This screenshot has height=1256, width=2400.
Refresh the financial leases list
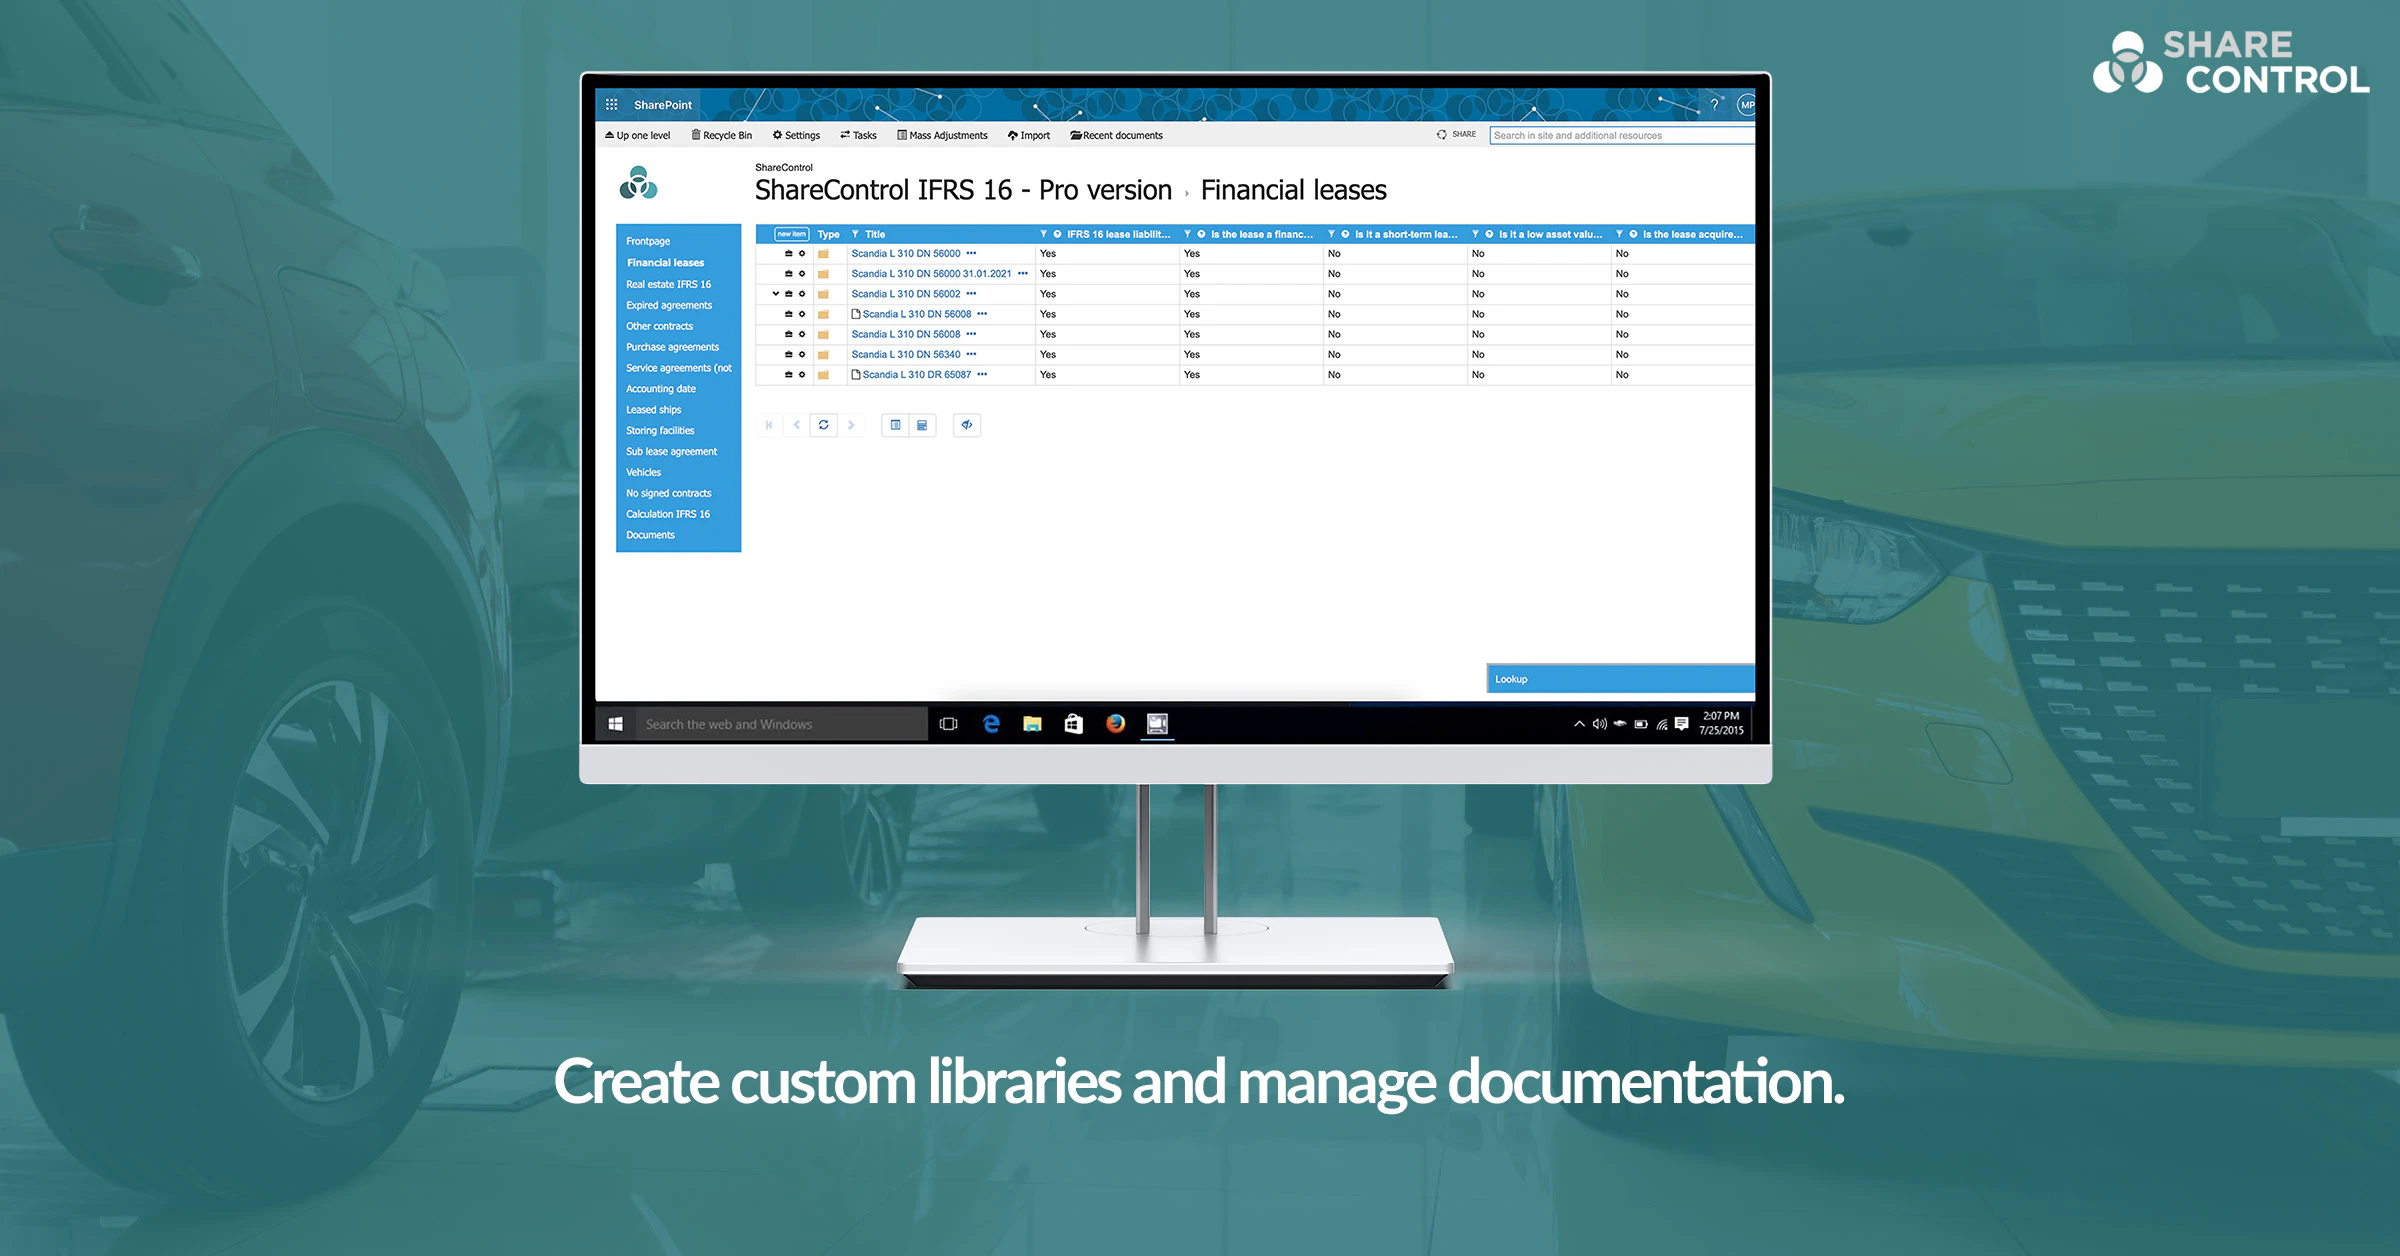pos(824,424)
